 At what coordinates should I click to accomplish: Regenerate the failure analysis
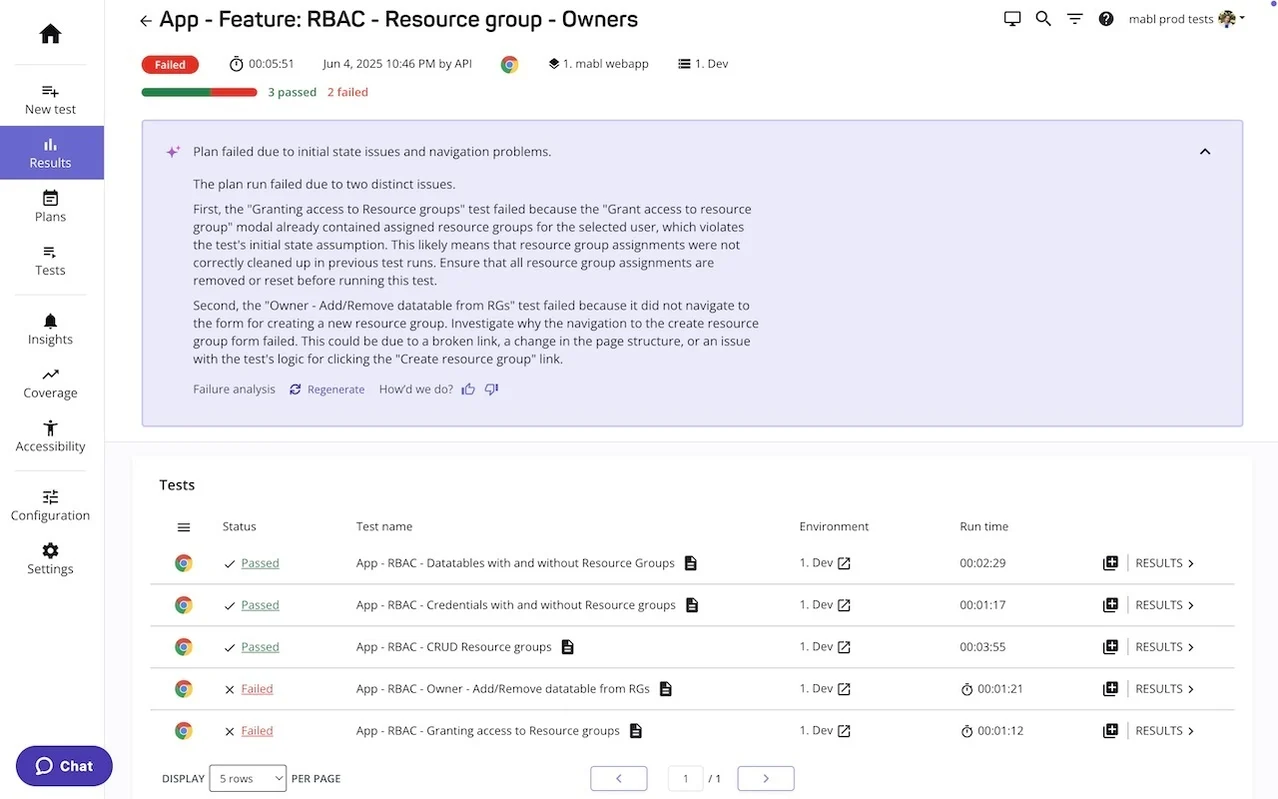pyautogui.click(x=327, y=389)
